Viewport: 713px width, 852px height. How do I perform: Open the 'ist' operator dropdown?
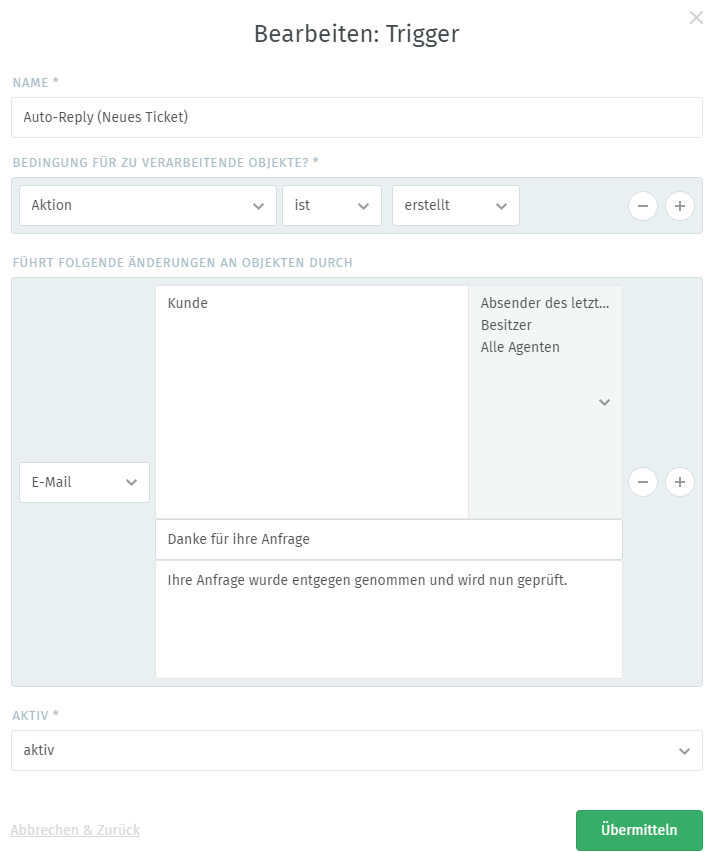pos(332,205)
